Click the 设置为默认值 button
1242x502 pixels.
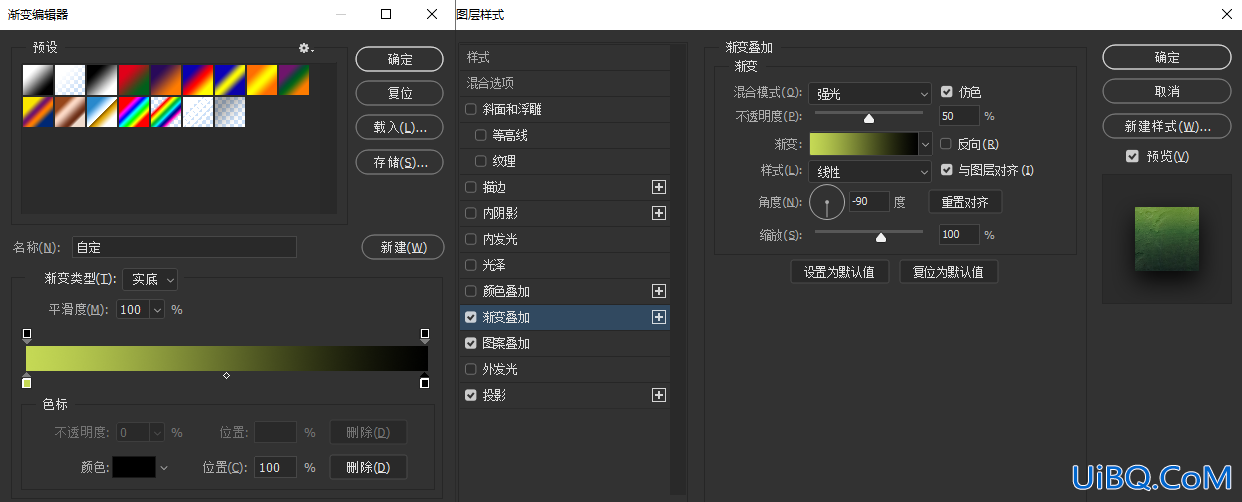(839, 271)
